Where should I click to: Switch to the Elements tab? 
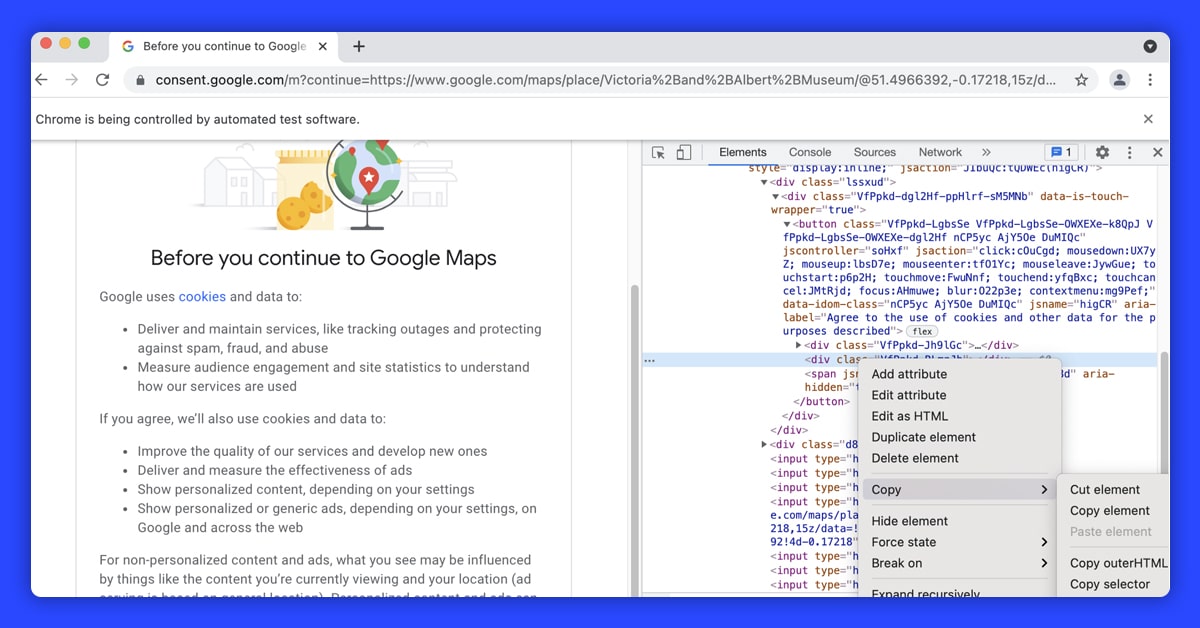point(743,152)
